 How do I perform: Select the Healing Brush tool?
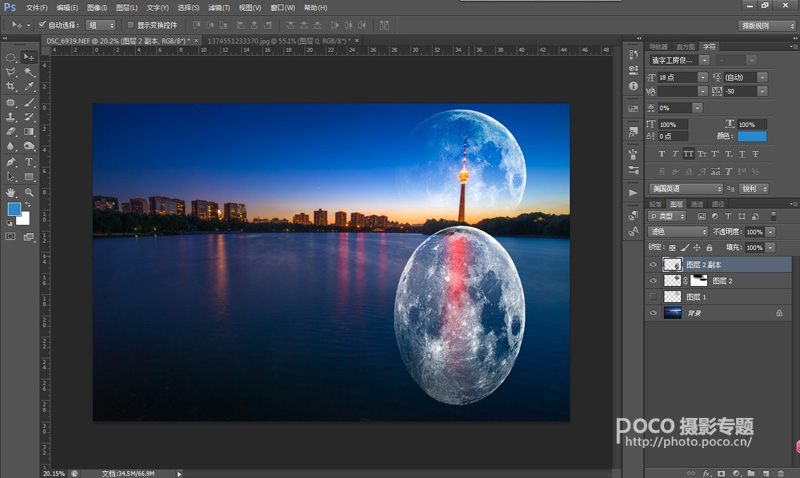[11, 102]
